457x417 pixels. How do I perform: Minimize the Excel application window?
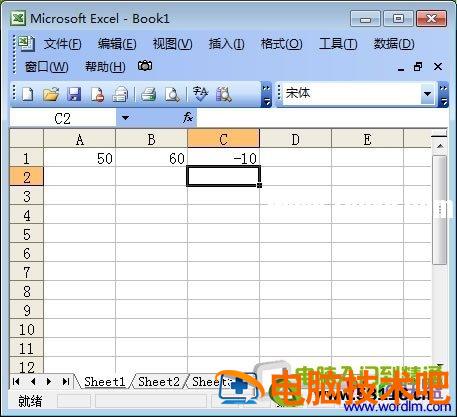click(x=365, y=19)
